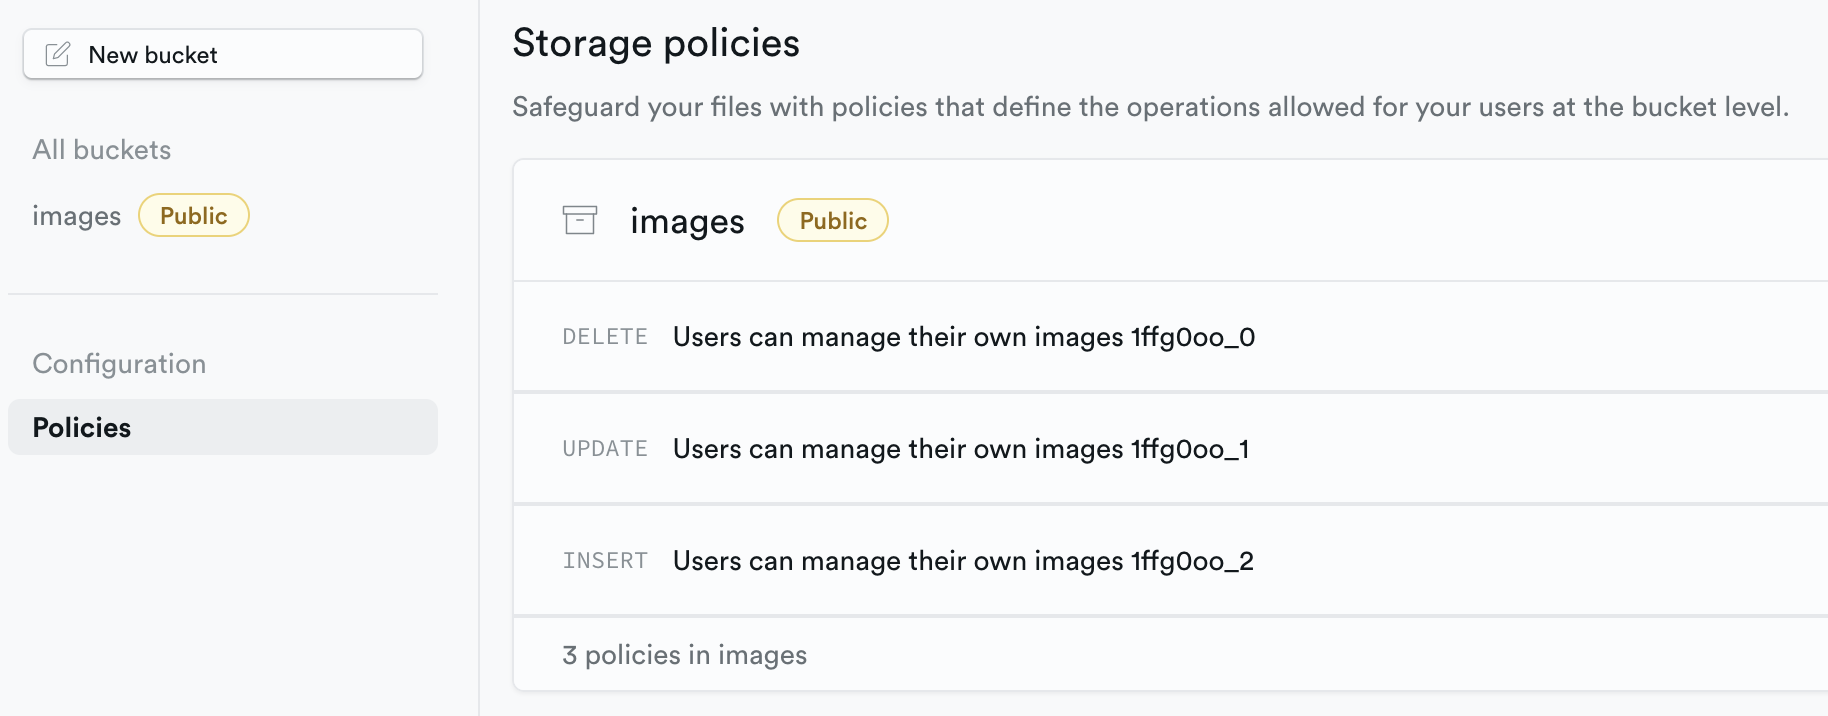This screenshot has width=1828, height=716.
Task: Click the '3 policies in images' footer text
Action: pos(684,655)
